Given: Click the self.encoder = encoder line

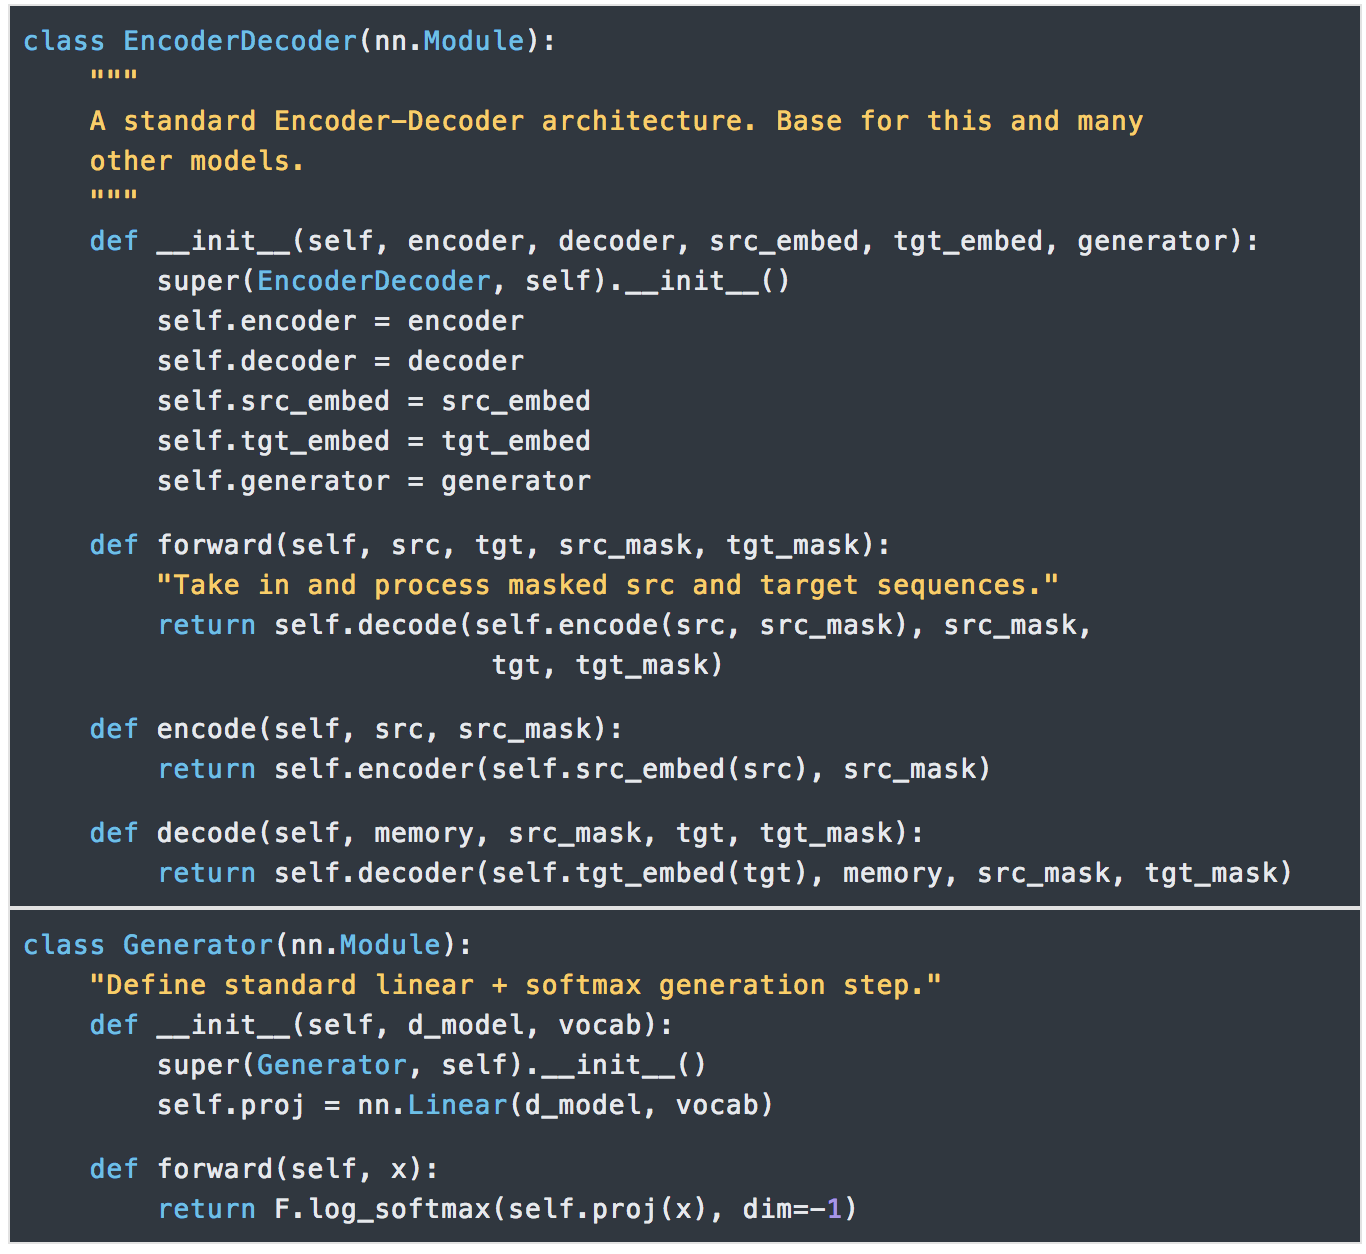Looking at the screenshot, I should (x=340, y=321).
